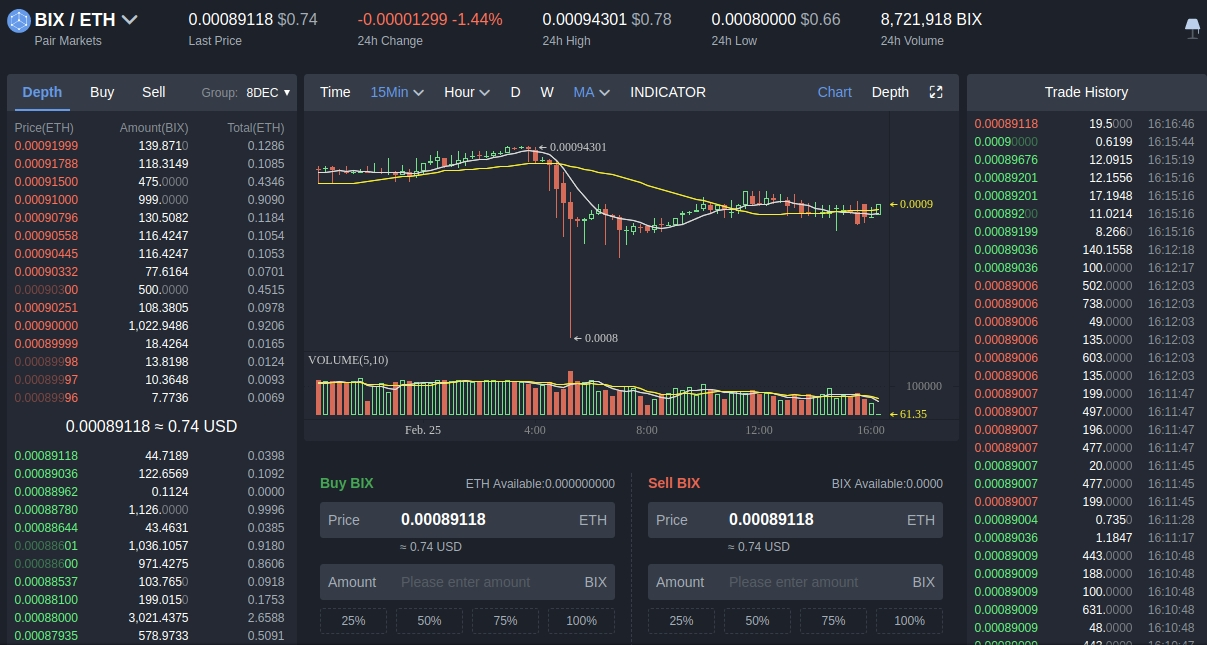Click the 24h High value 0.00094301
The image size is (1207, 645).
tap(585, 19)
